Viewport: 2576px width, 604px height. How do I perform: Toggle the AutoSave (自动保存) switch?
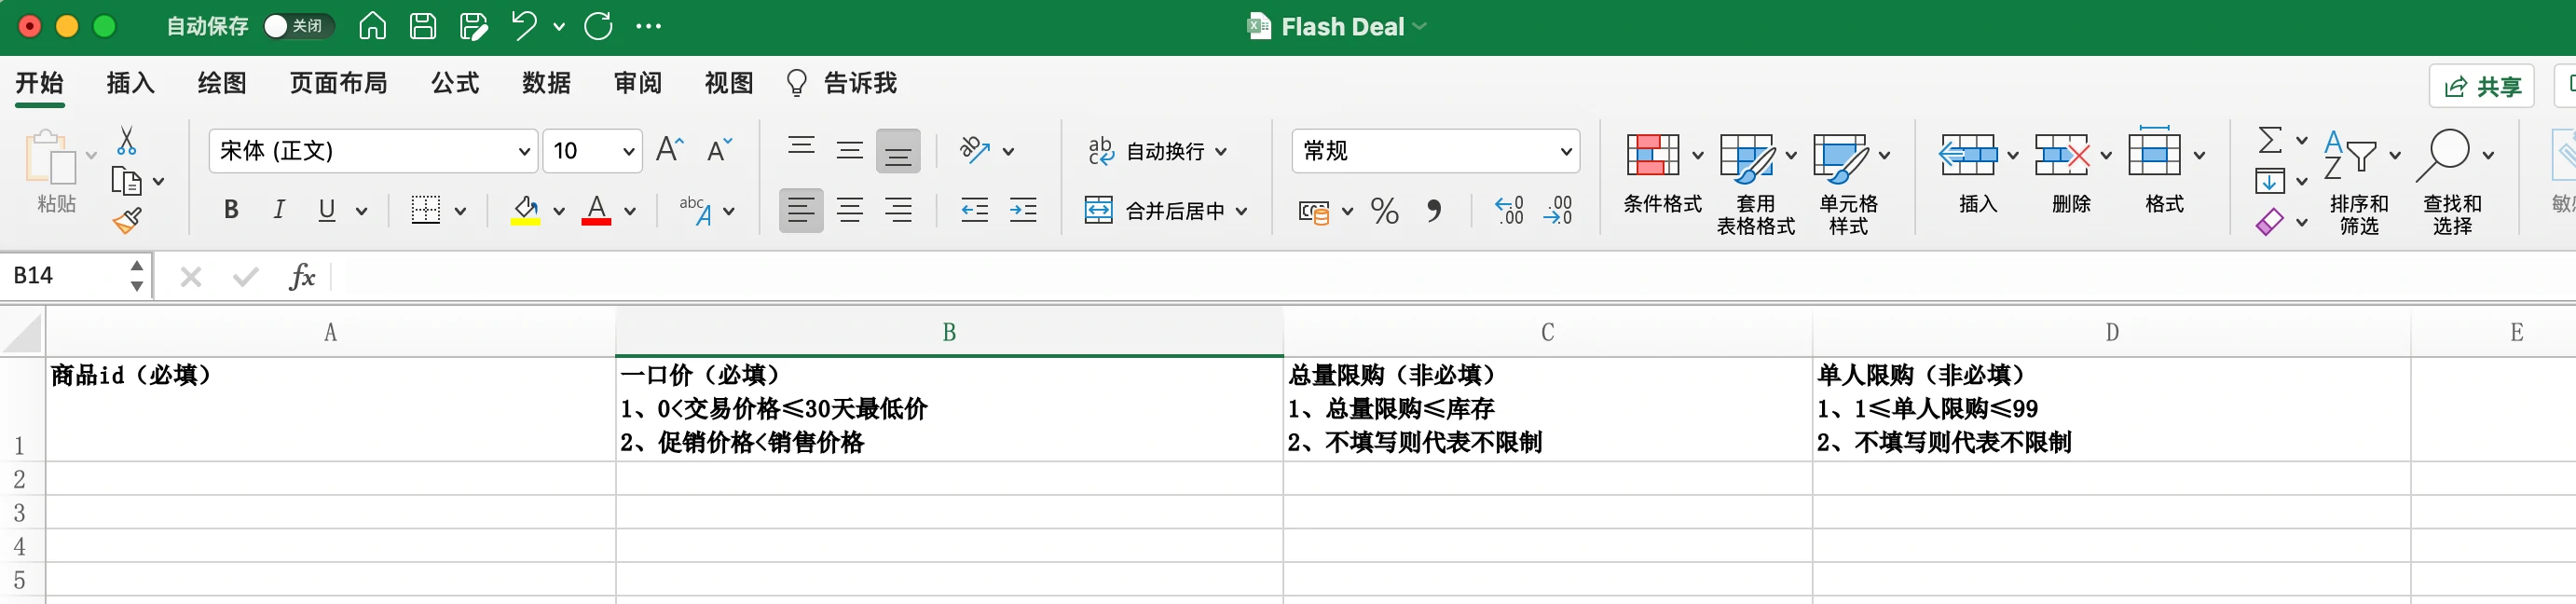[x=296, y=26]
